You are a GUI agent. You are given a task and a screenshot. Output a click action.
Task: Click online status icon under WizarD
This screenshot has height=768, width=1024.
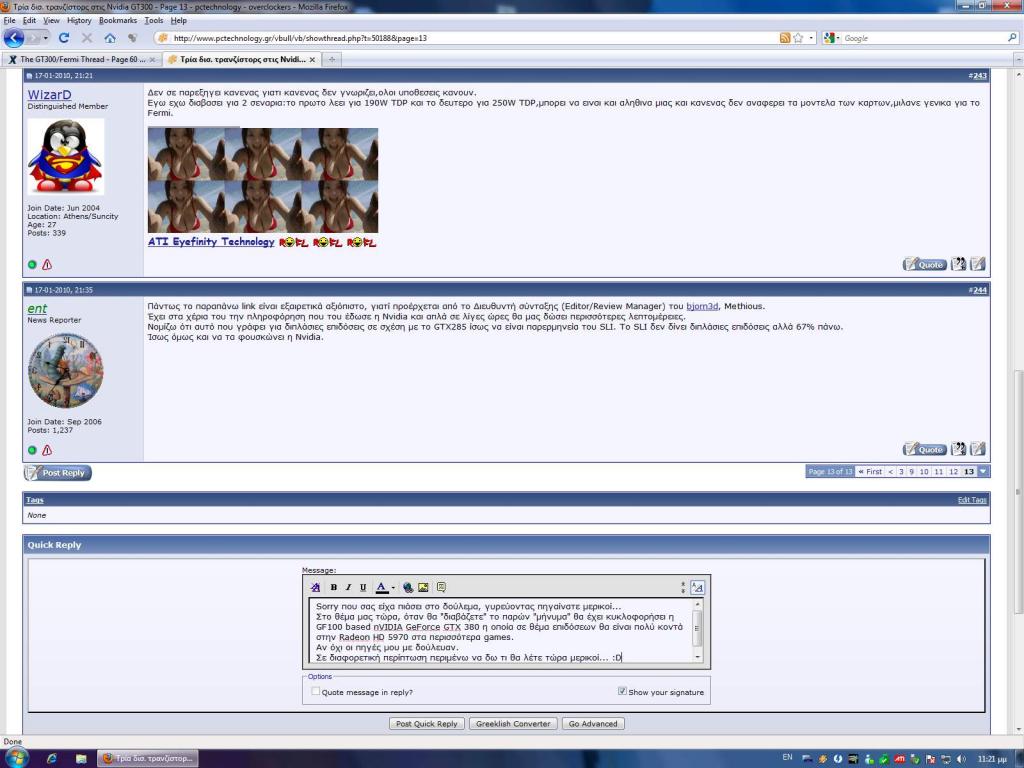pos(32,264)
